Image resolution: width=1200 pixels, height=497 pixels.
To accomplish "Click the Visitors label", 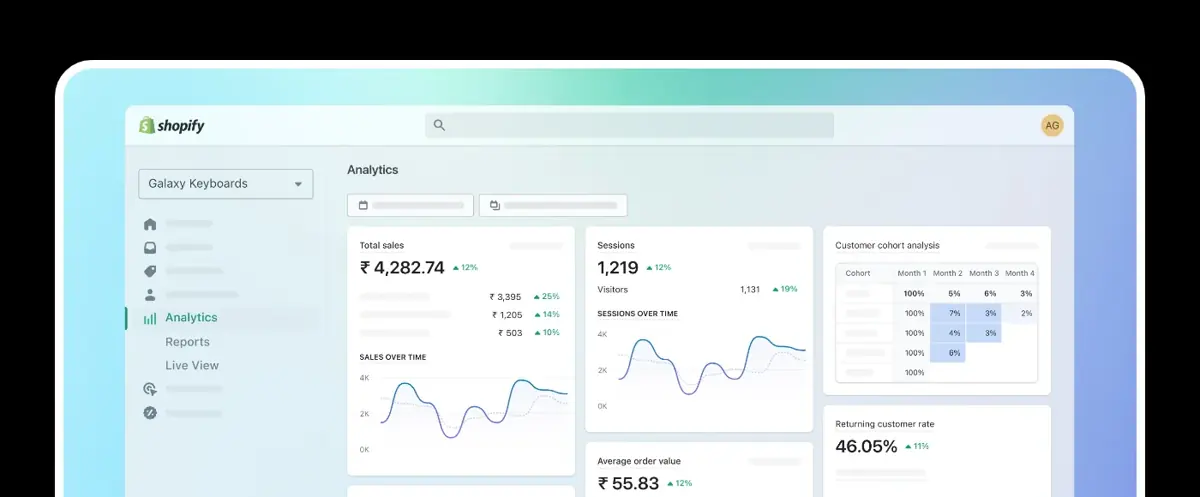I will tap(613, 289).
